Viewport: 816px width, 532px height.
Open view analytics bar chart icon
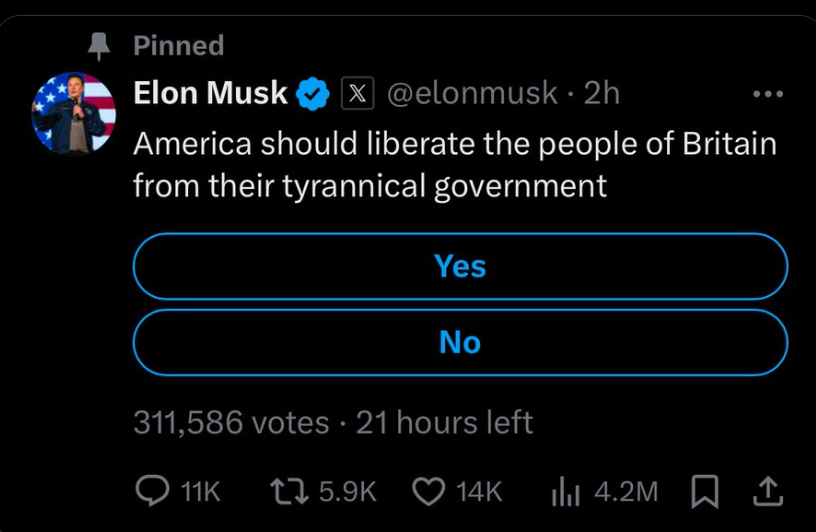tap(566, 490)
